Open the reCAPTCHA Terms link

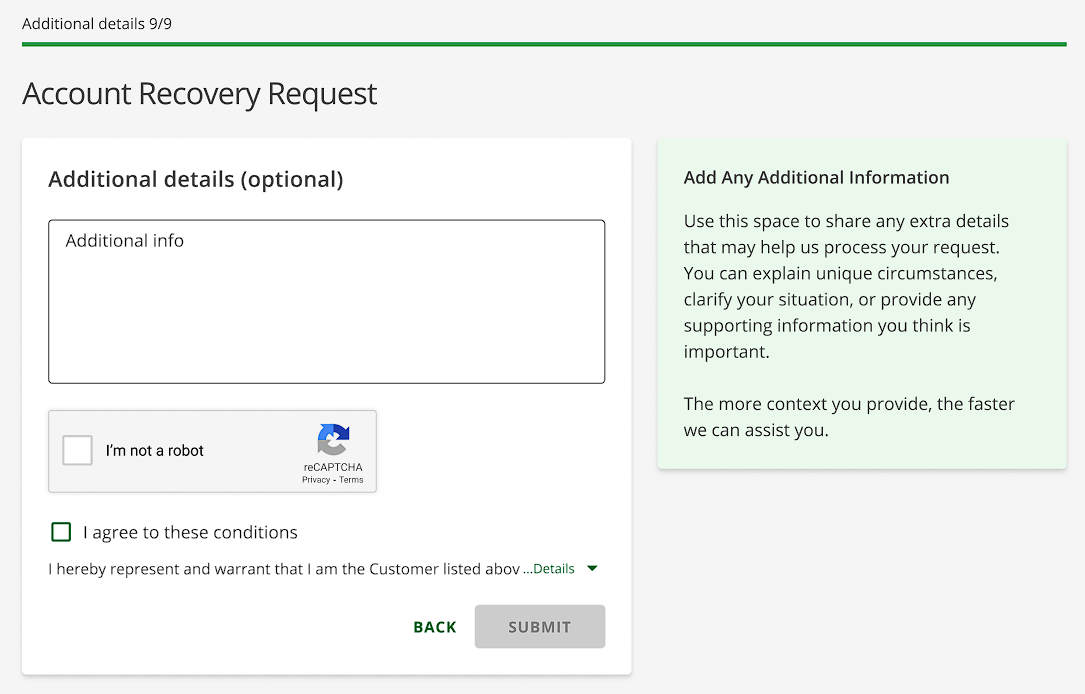(x=351, y=479)
